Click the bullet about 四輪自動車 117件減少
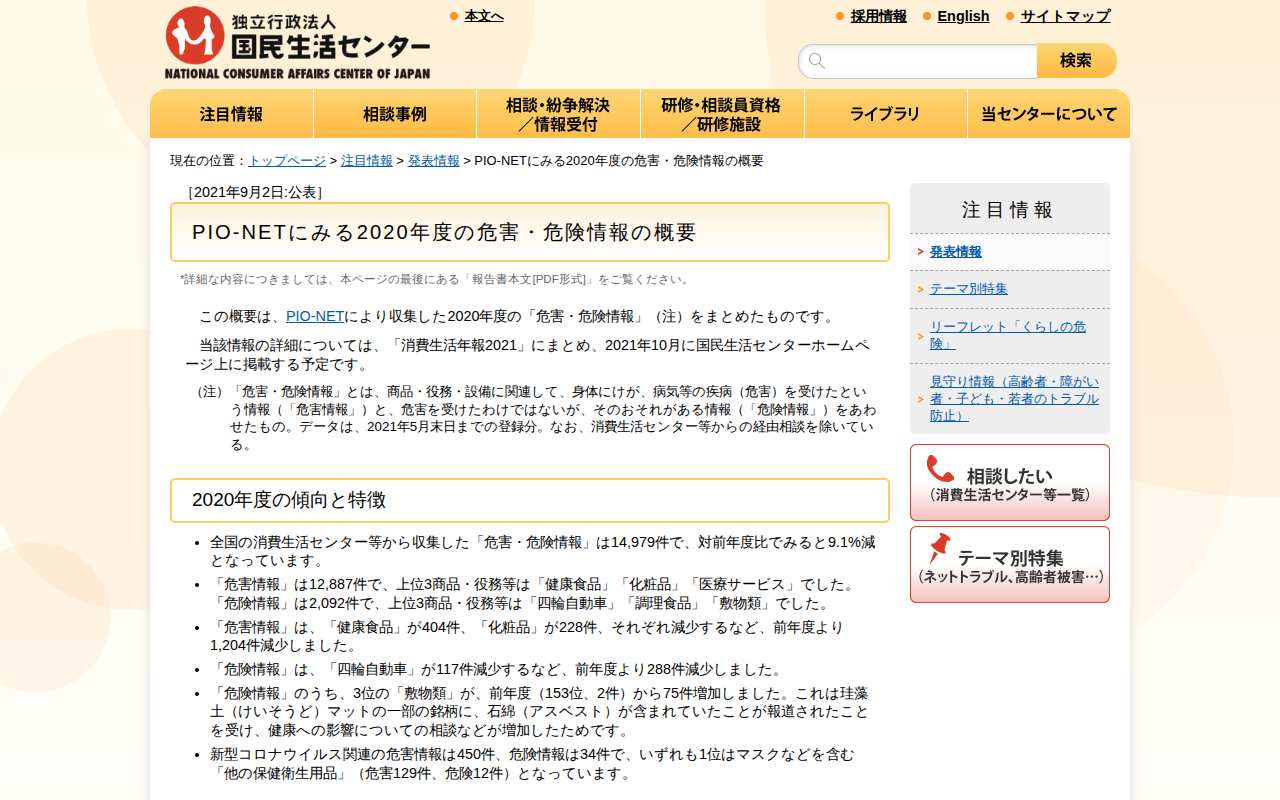Image resolution: width=1280 pixels, height=800 pixels. coord(497,669)
